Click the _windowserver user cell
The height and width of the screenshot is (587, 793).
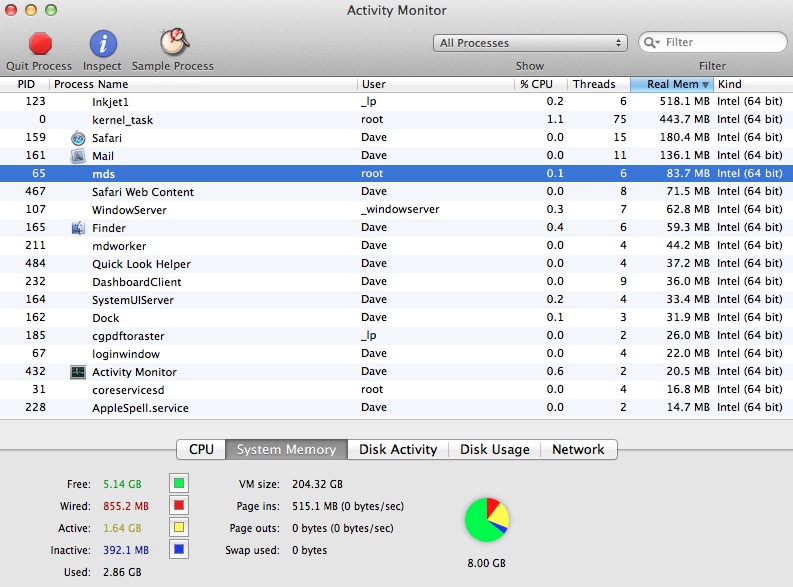coord(400,209)
